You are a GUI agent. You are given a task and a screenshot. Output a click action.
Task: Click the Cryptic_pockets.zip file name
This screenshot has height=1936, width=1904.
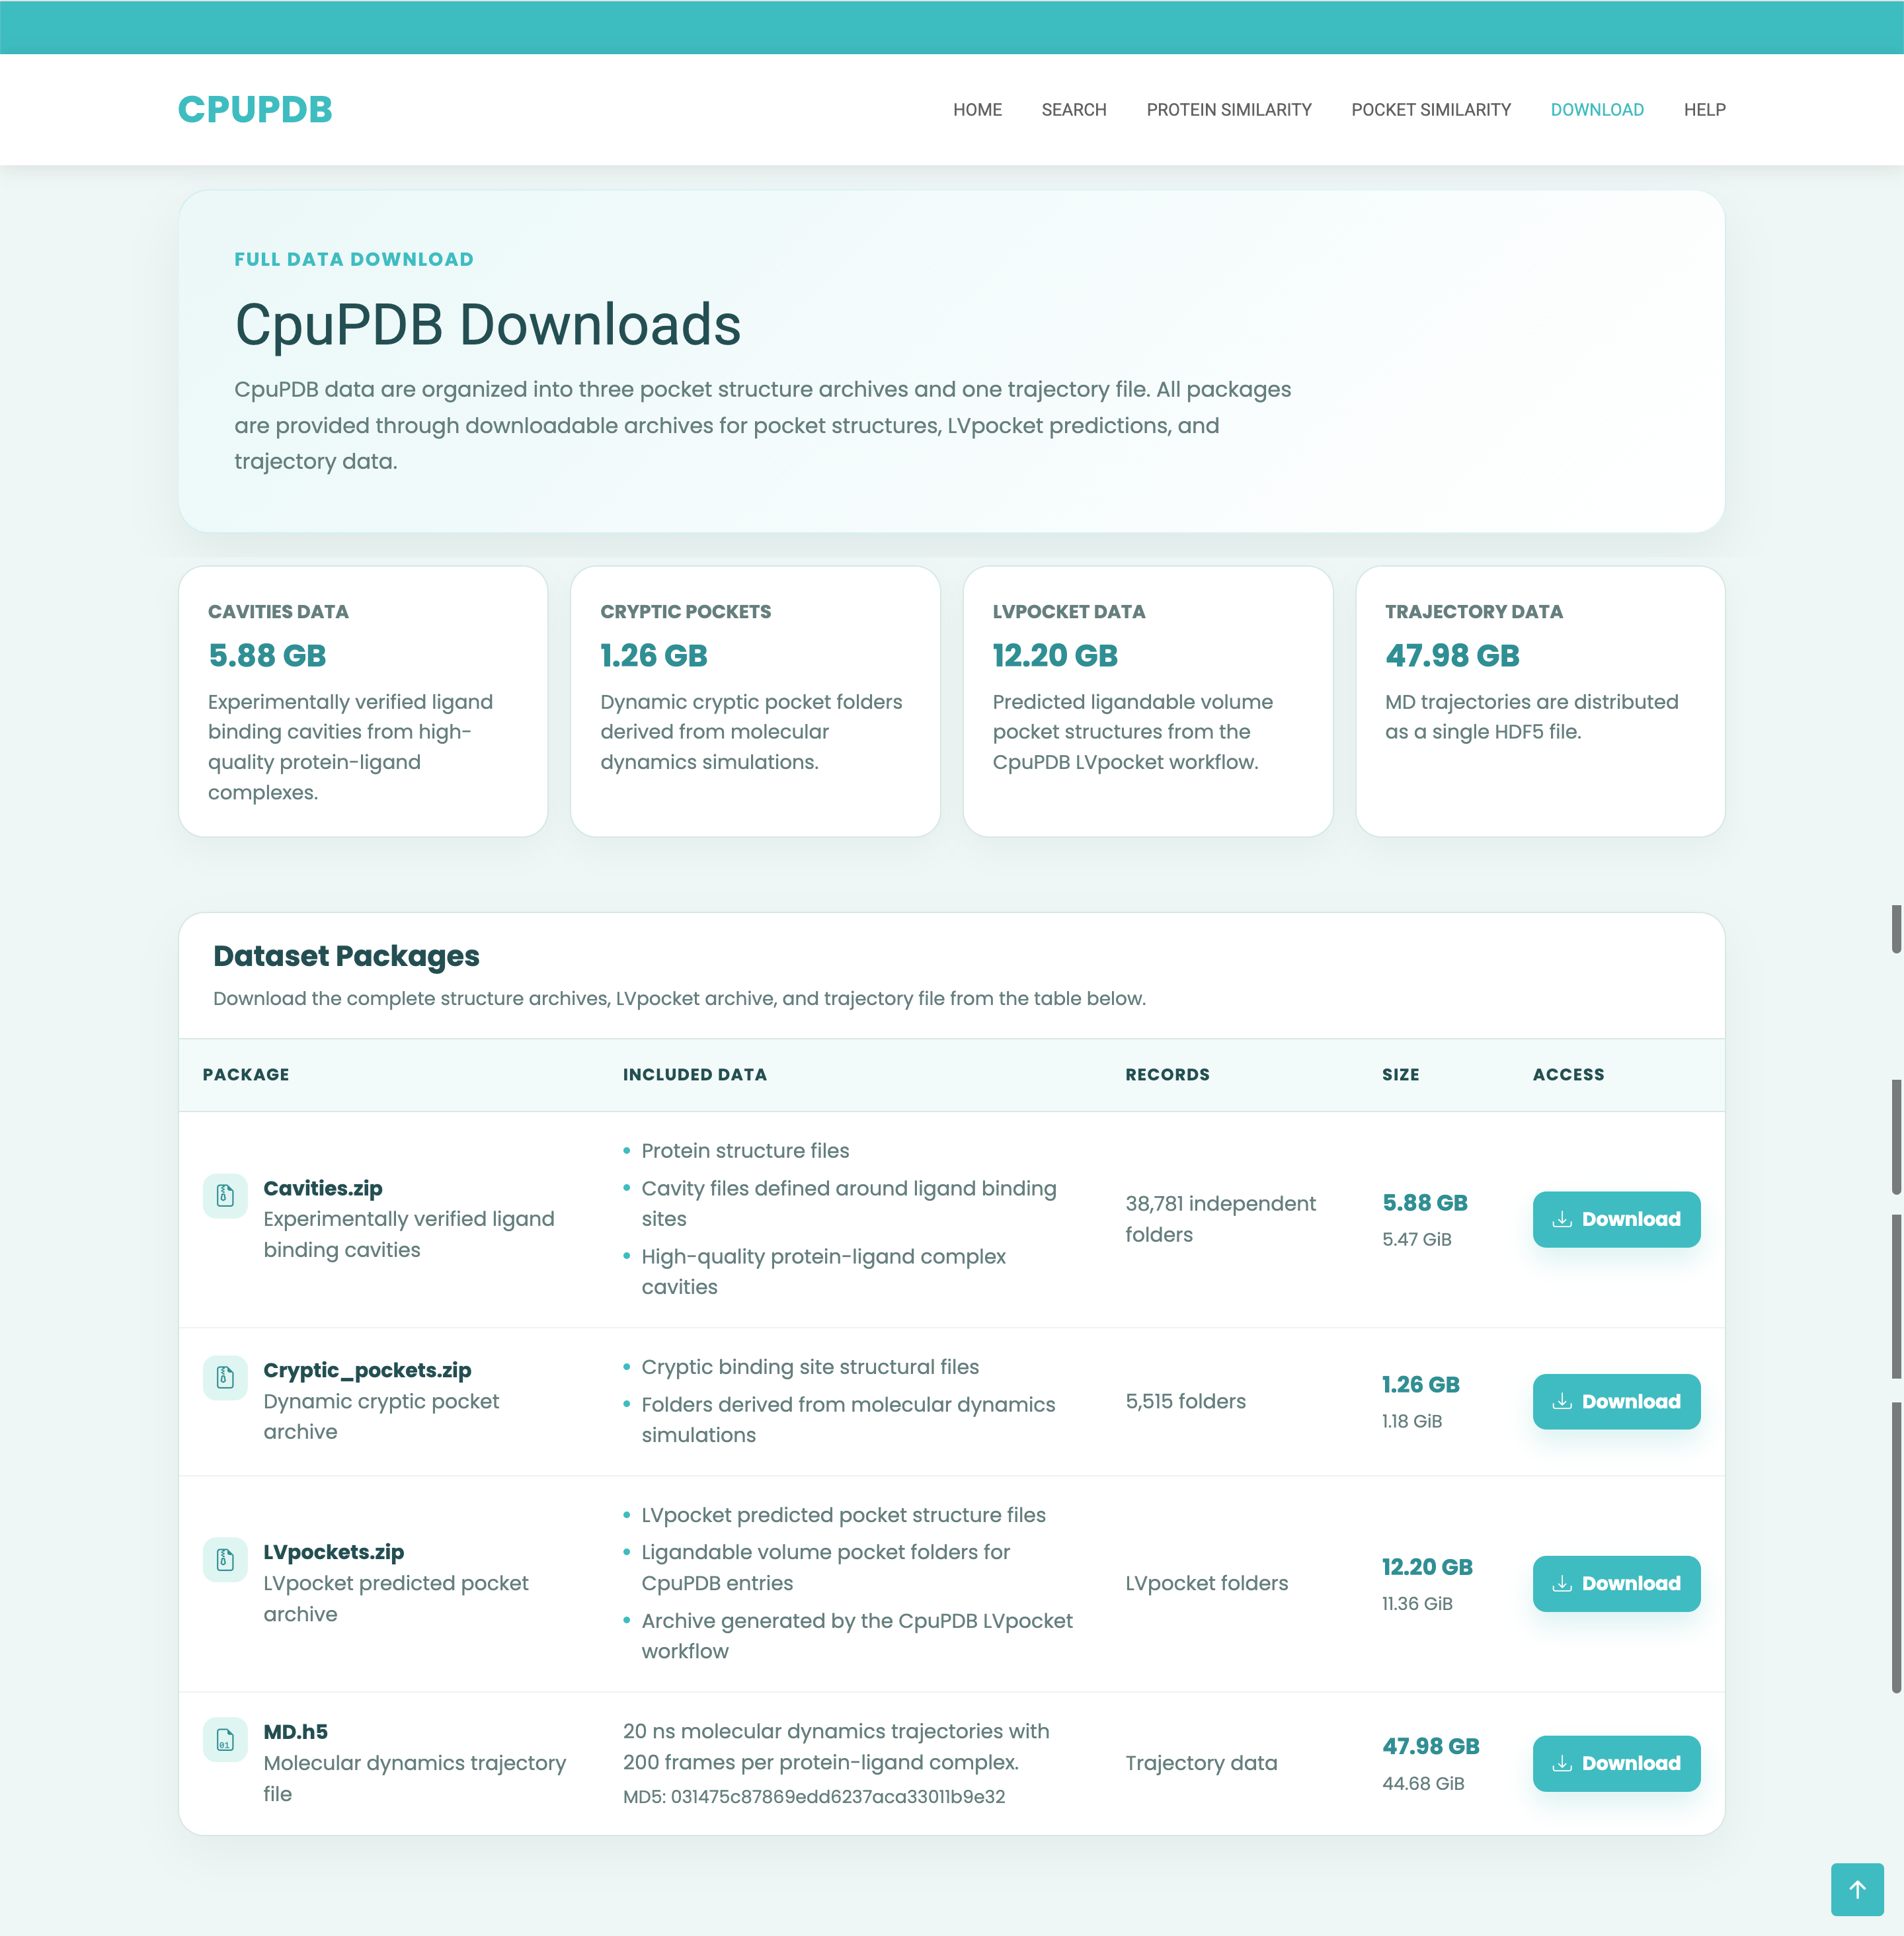[367, 1370]
